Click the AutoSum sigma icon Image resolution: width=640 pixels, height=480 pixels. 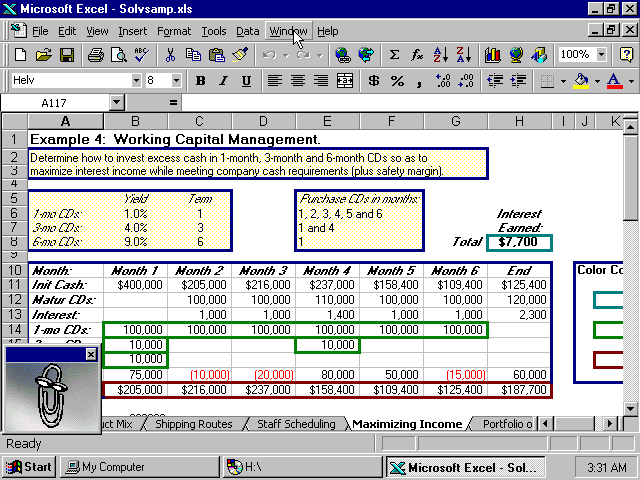[x=394, y=55]
